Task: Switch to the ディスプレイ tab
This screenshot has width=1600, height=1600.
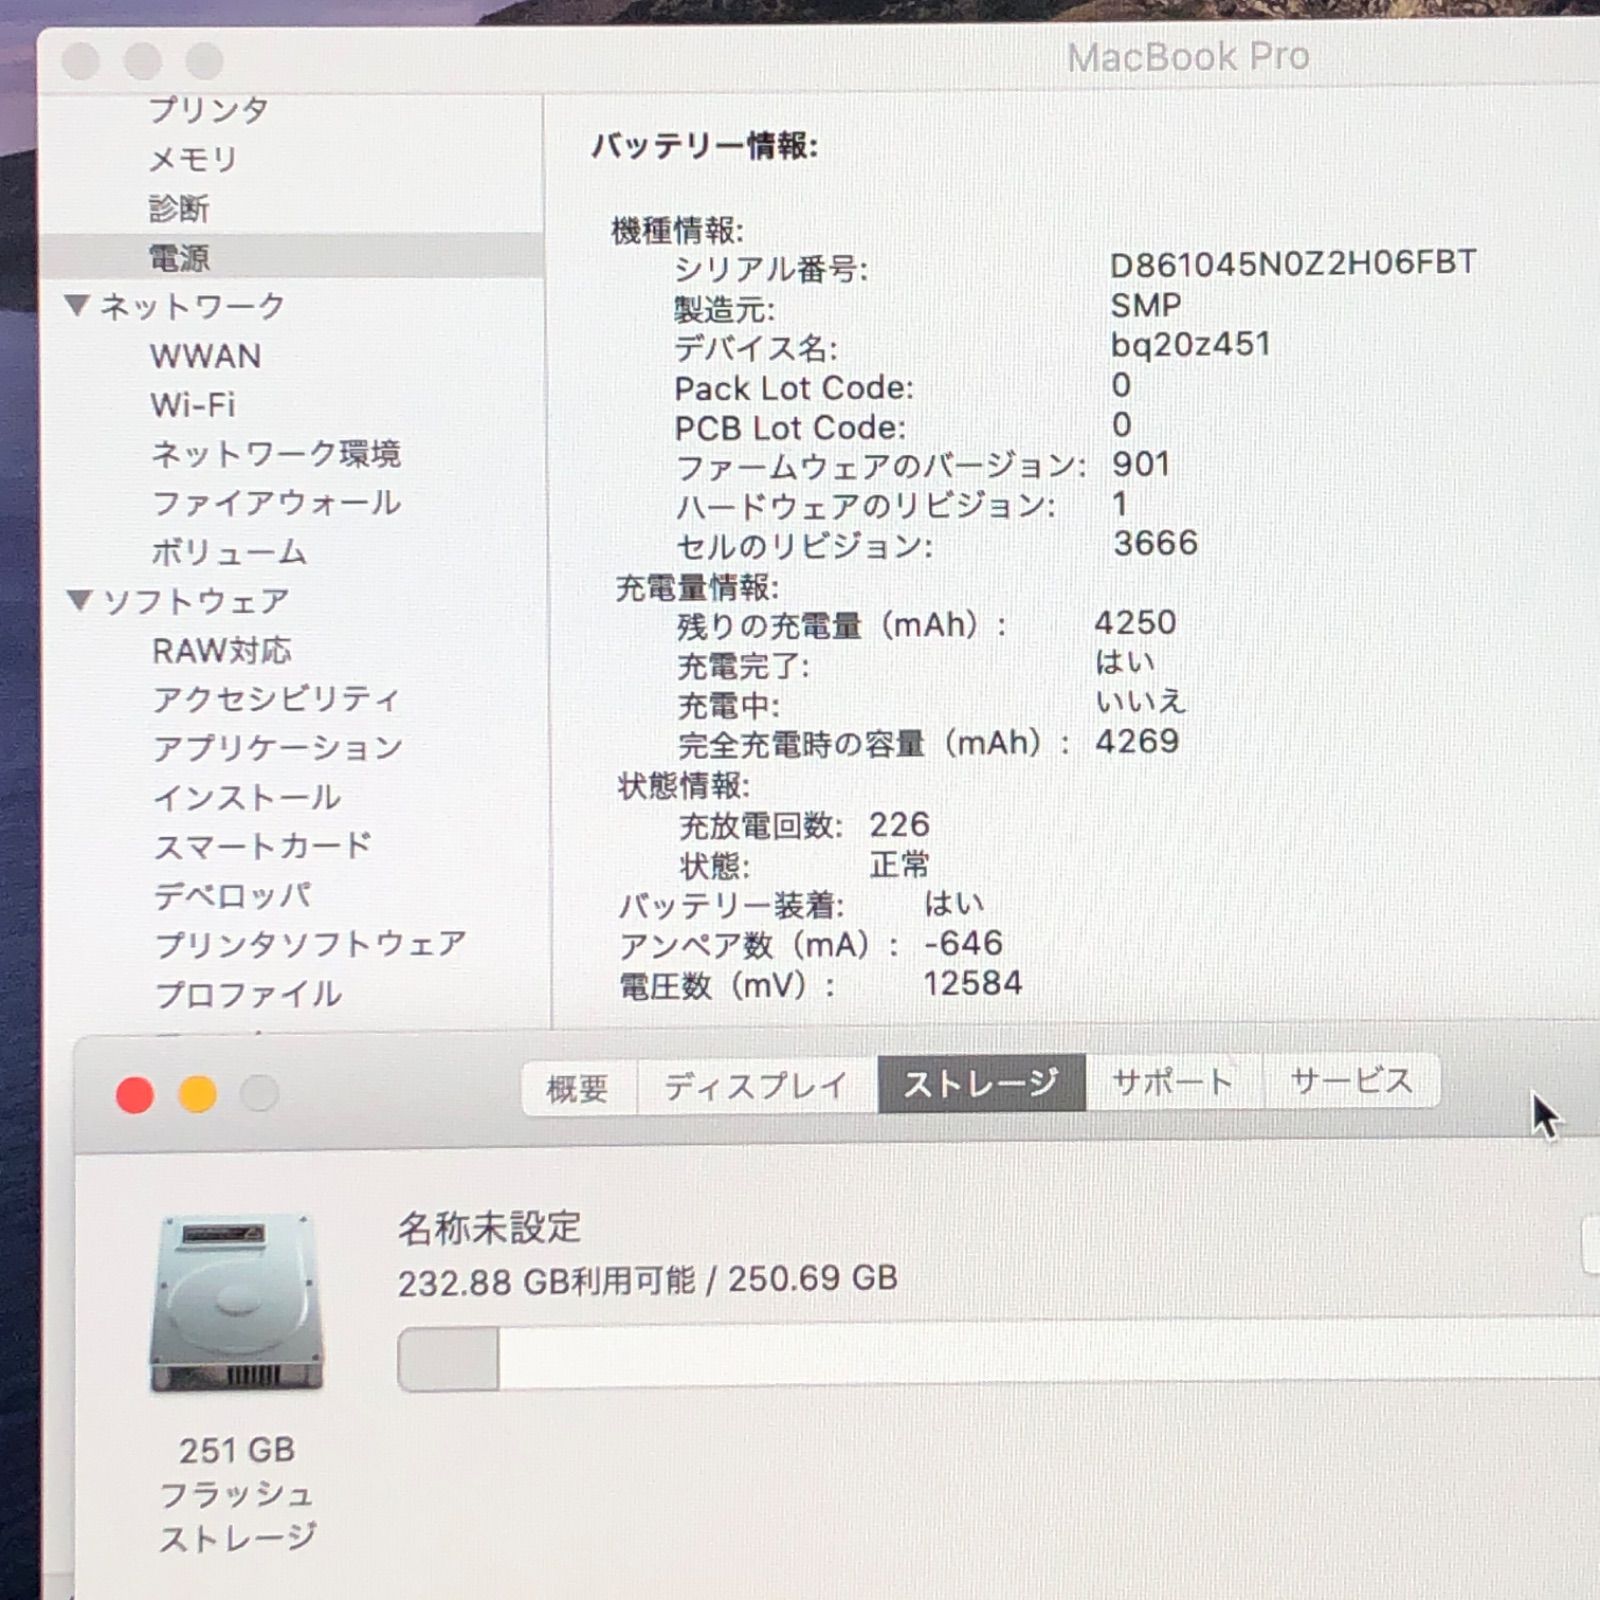Action: pos(757,1085)
